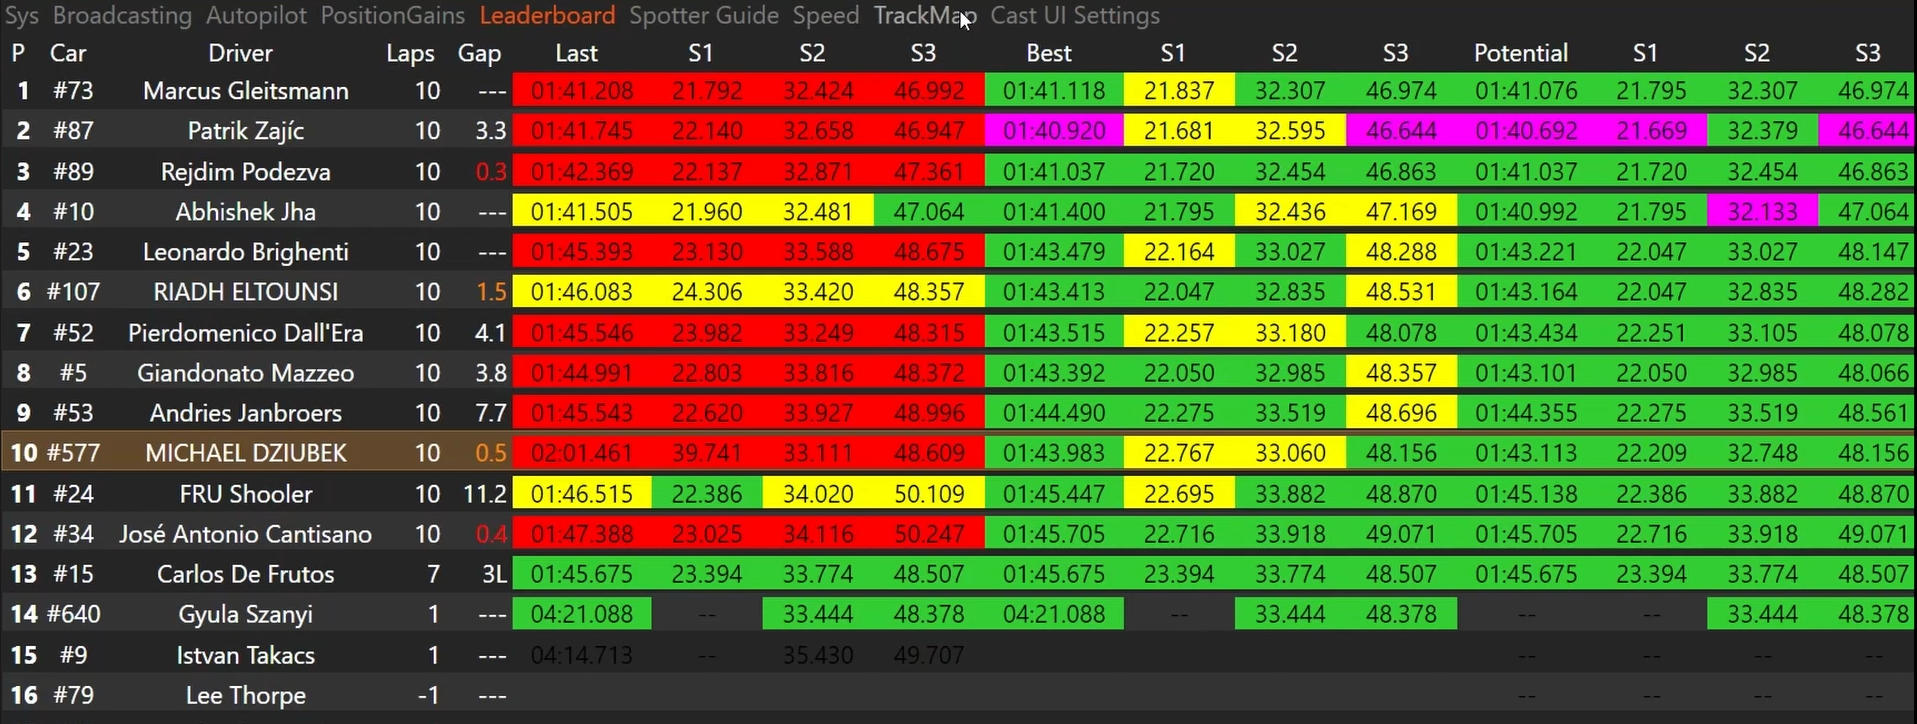Image resolution: width=1917 pixels, height=724 pixels.
Task: Click the Driver column header
Action: 240,53
